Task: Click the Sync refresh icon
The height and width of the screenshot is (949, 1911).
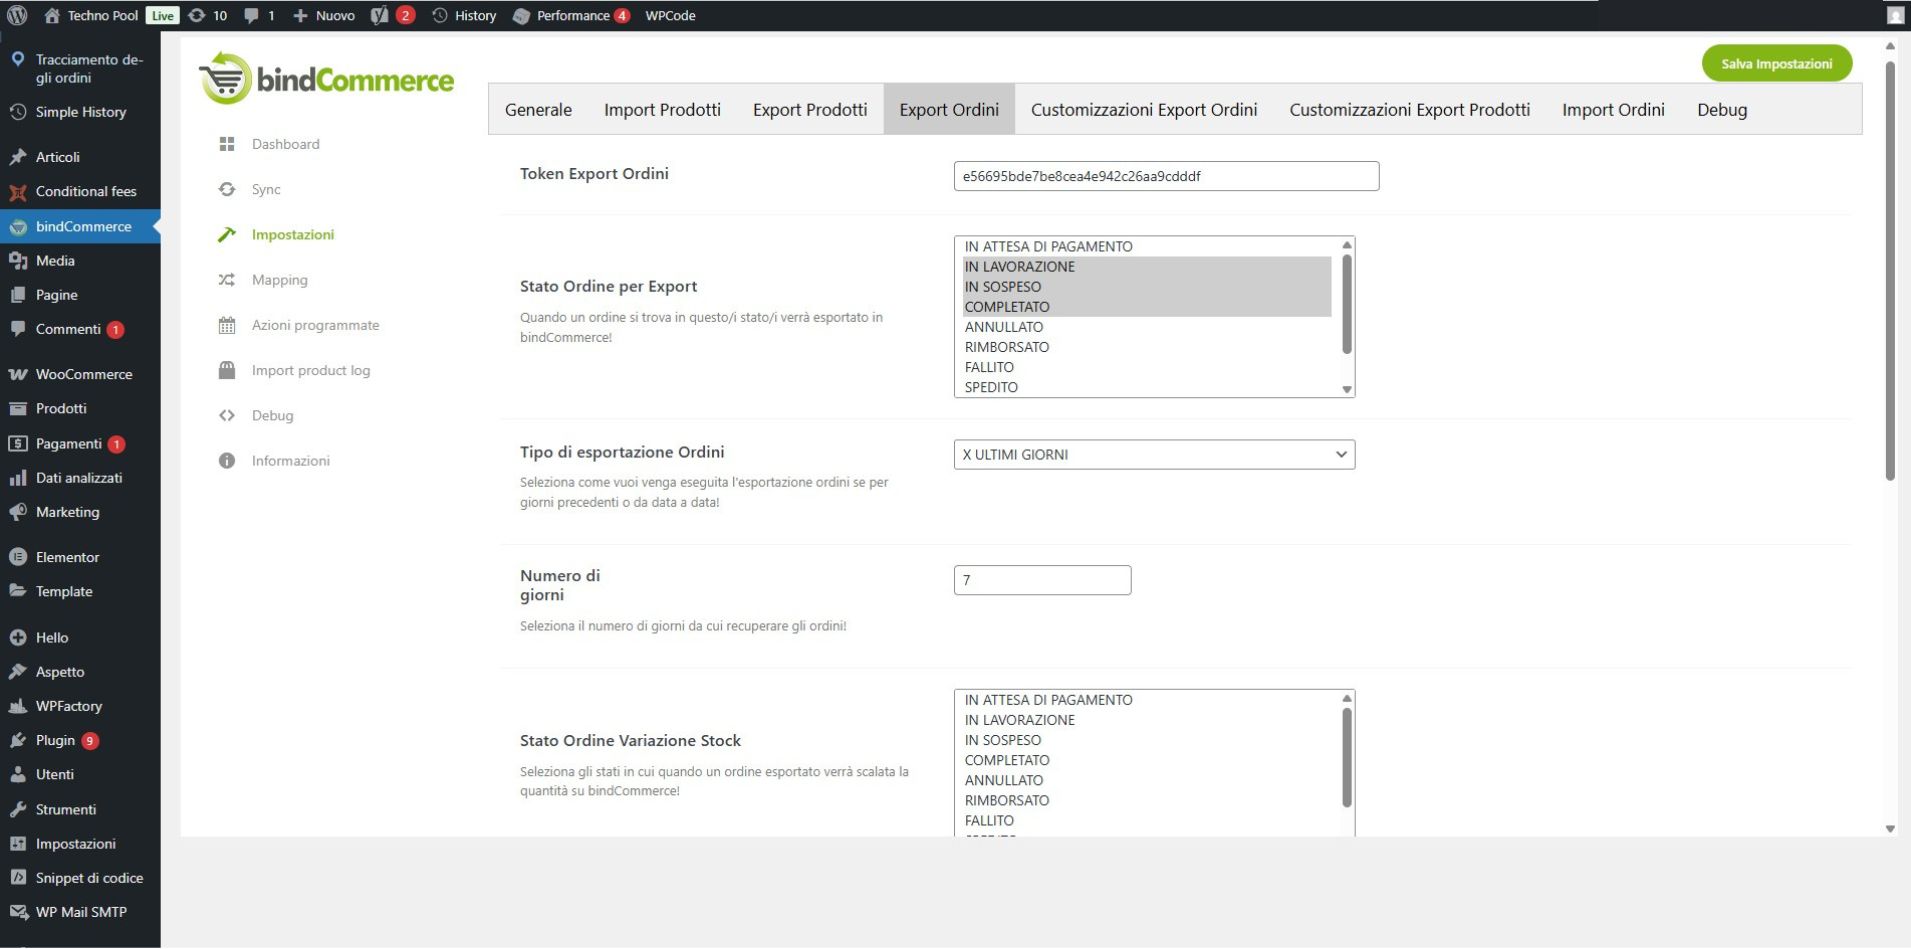Action: 227,189
